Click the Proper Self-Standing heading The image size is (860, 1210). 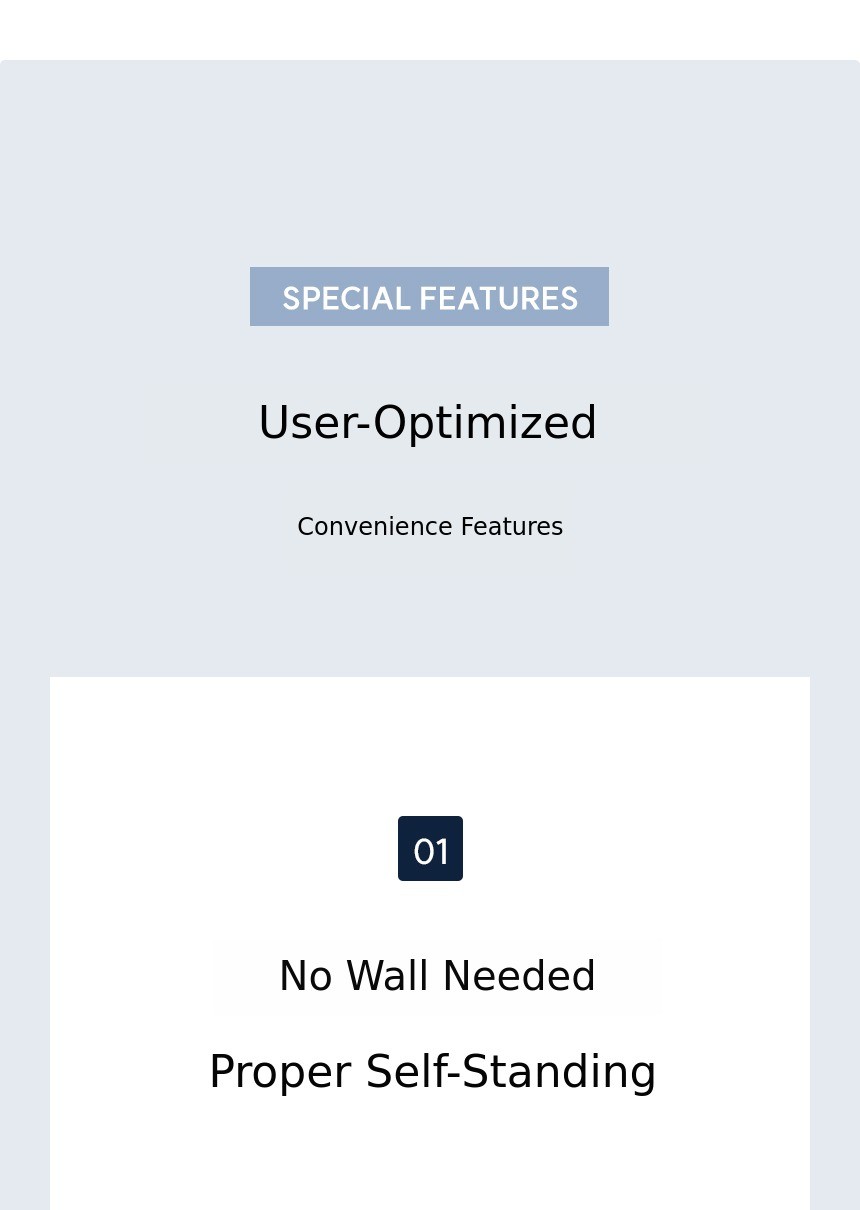pos(432,1072)
